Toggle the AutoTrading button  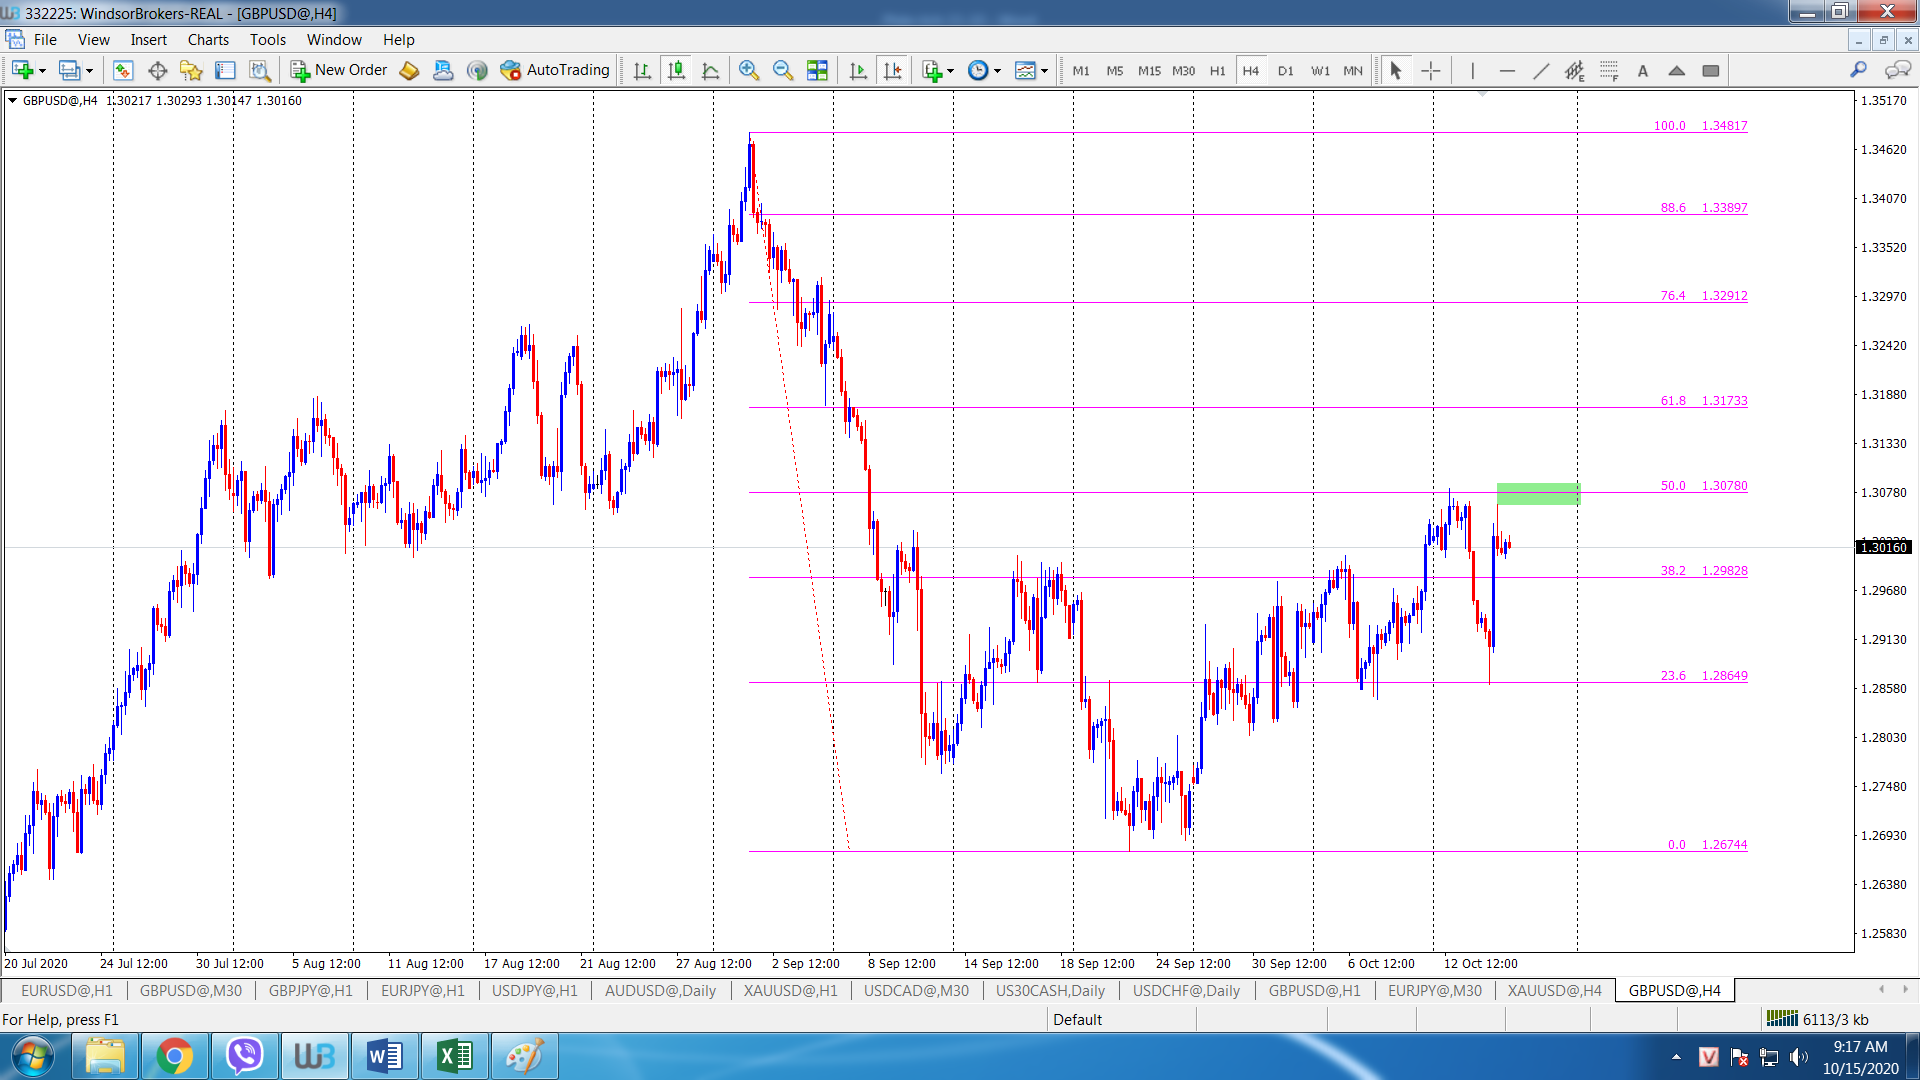coord(555,70)
